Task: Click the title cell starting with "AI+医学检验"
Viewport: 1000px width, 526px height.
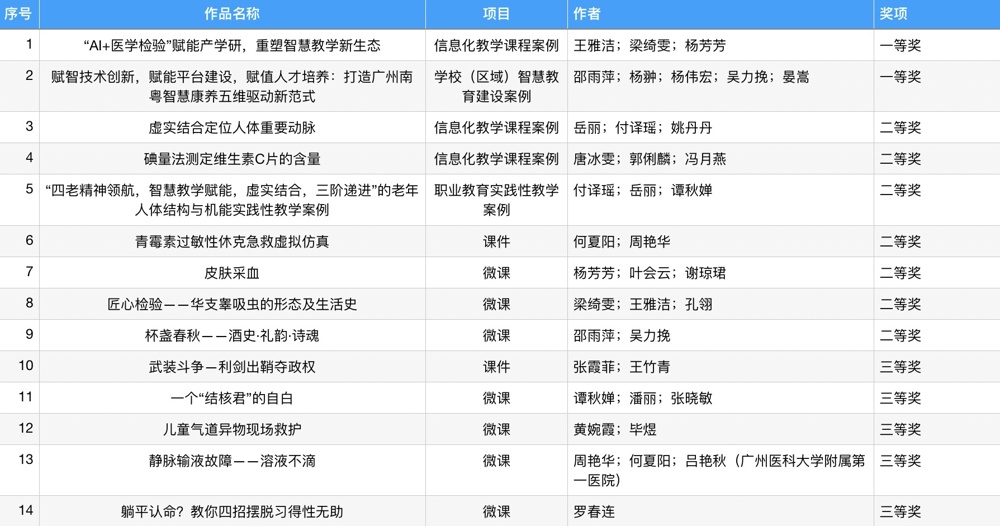Action: coord(231,45)
